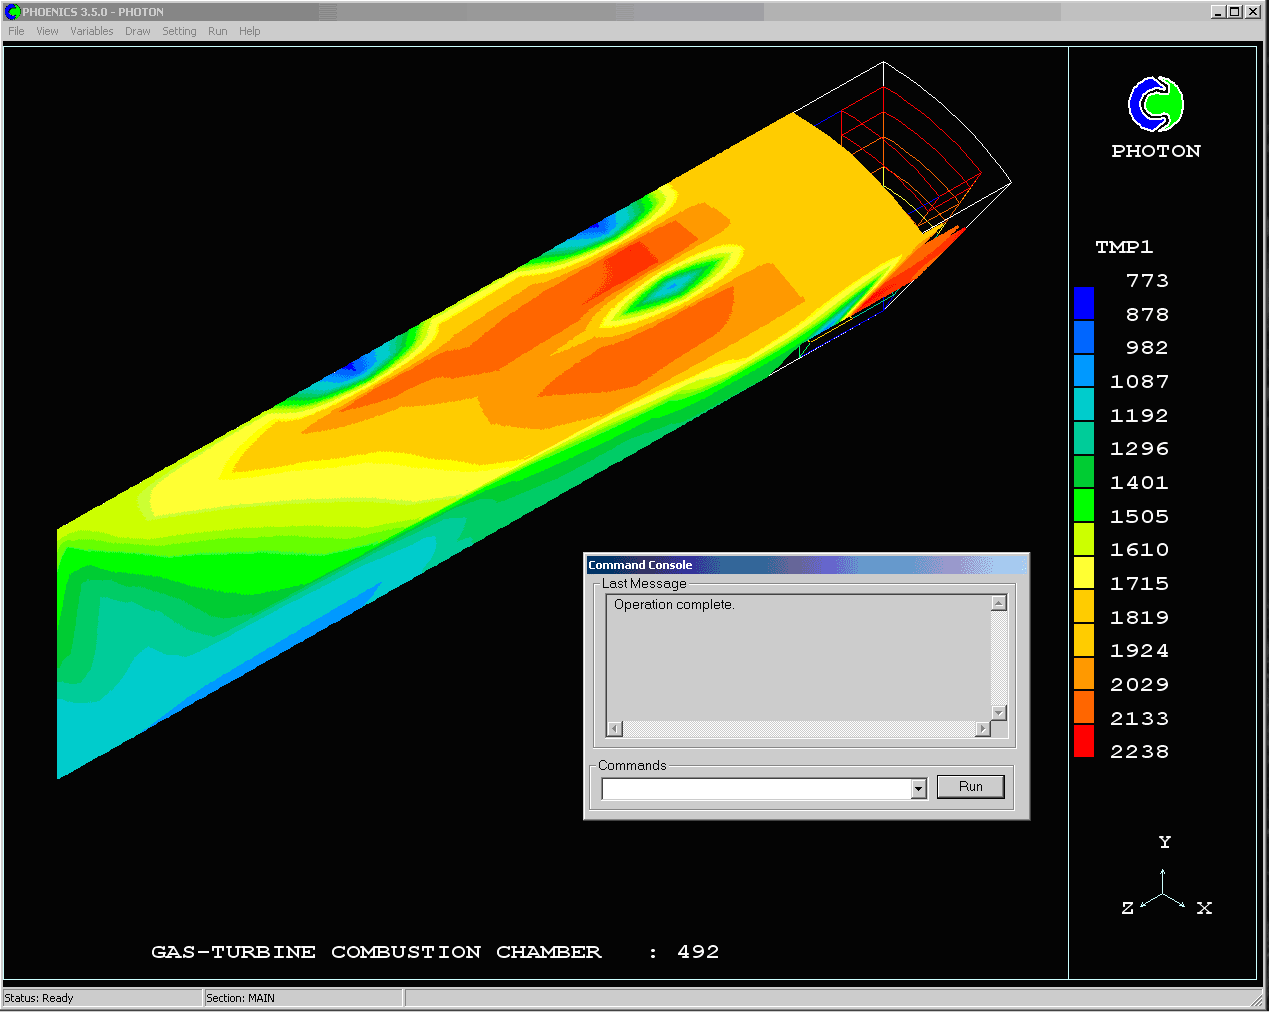Image resolution: width=1269 pixels, height=1013 pixels.
Task: Click the console message scroll down arrow
Action: [x=998, y=712]
